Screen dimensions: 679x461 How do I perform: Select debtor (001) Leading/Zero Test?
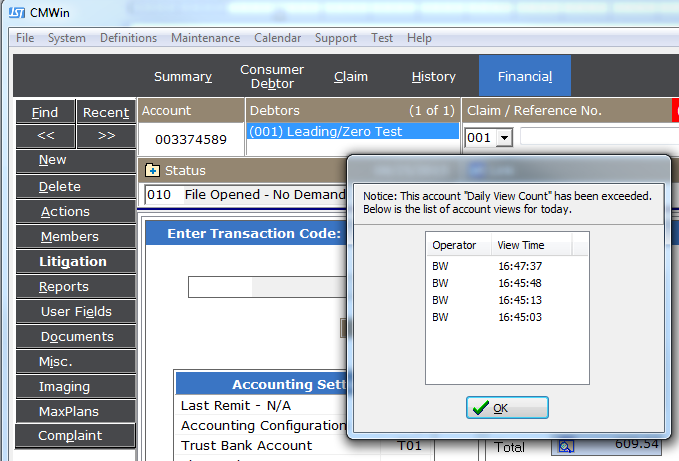[352, 131]
